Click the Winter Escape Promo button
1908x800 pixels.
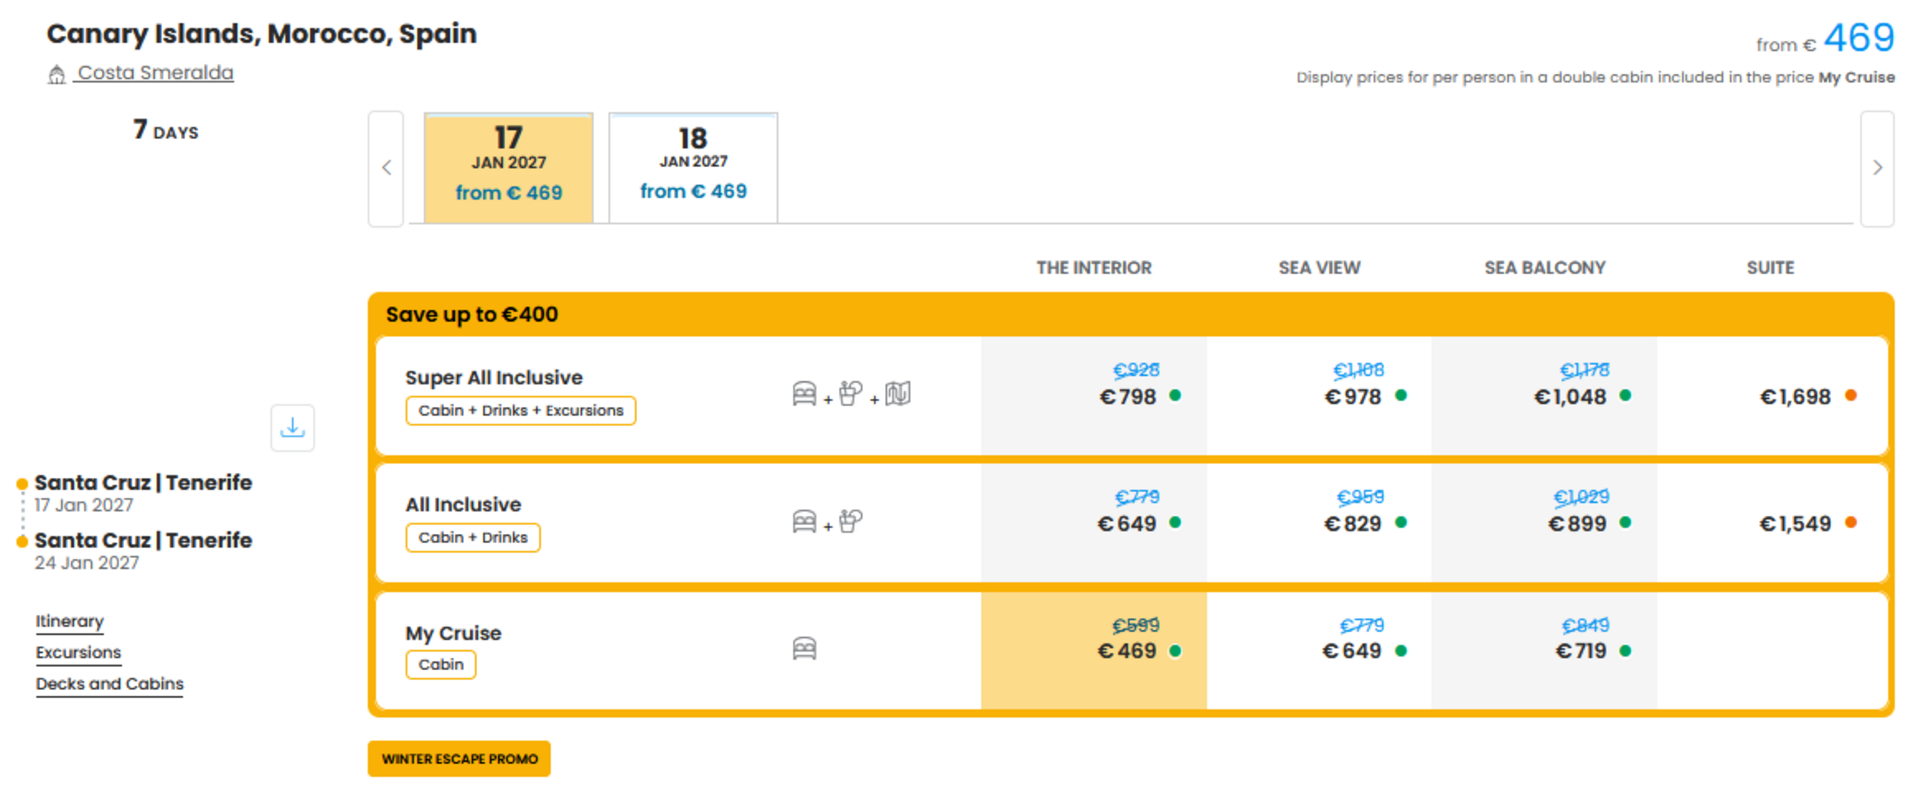(x=459, y=759)
